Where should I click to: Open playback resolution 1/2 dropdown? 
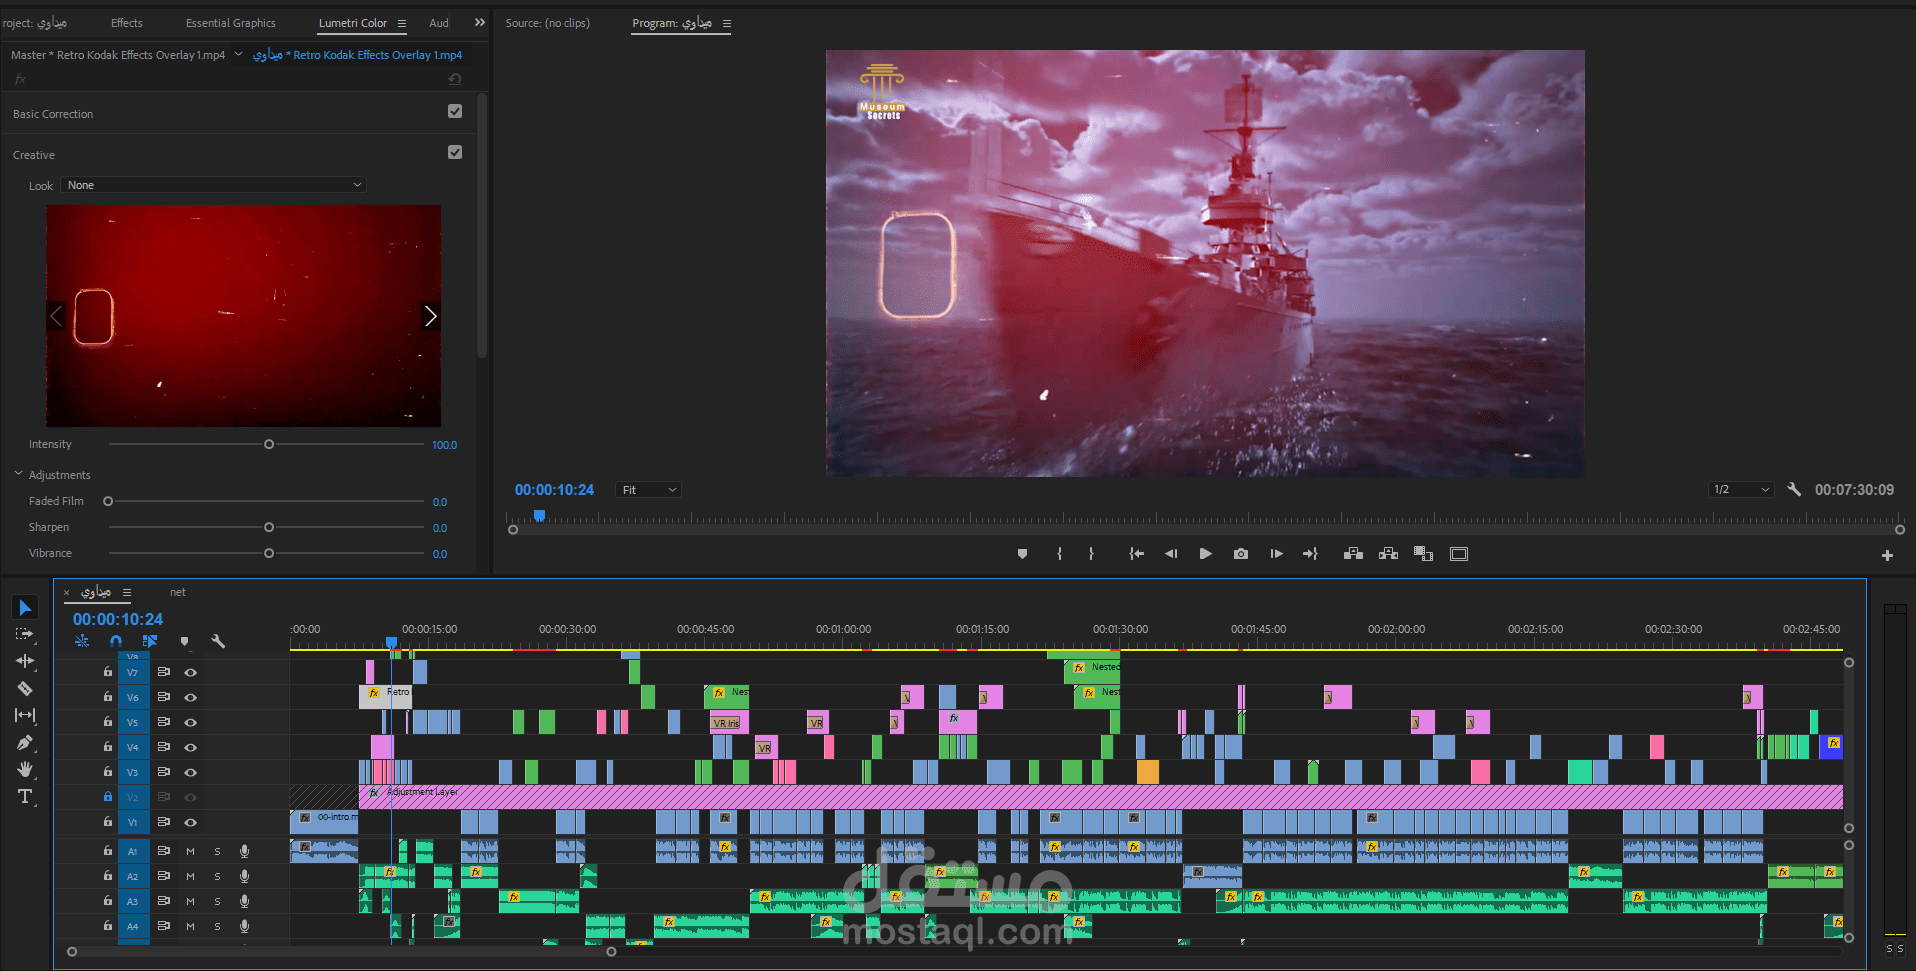[x=1741, y=489]
